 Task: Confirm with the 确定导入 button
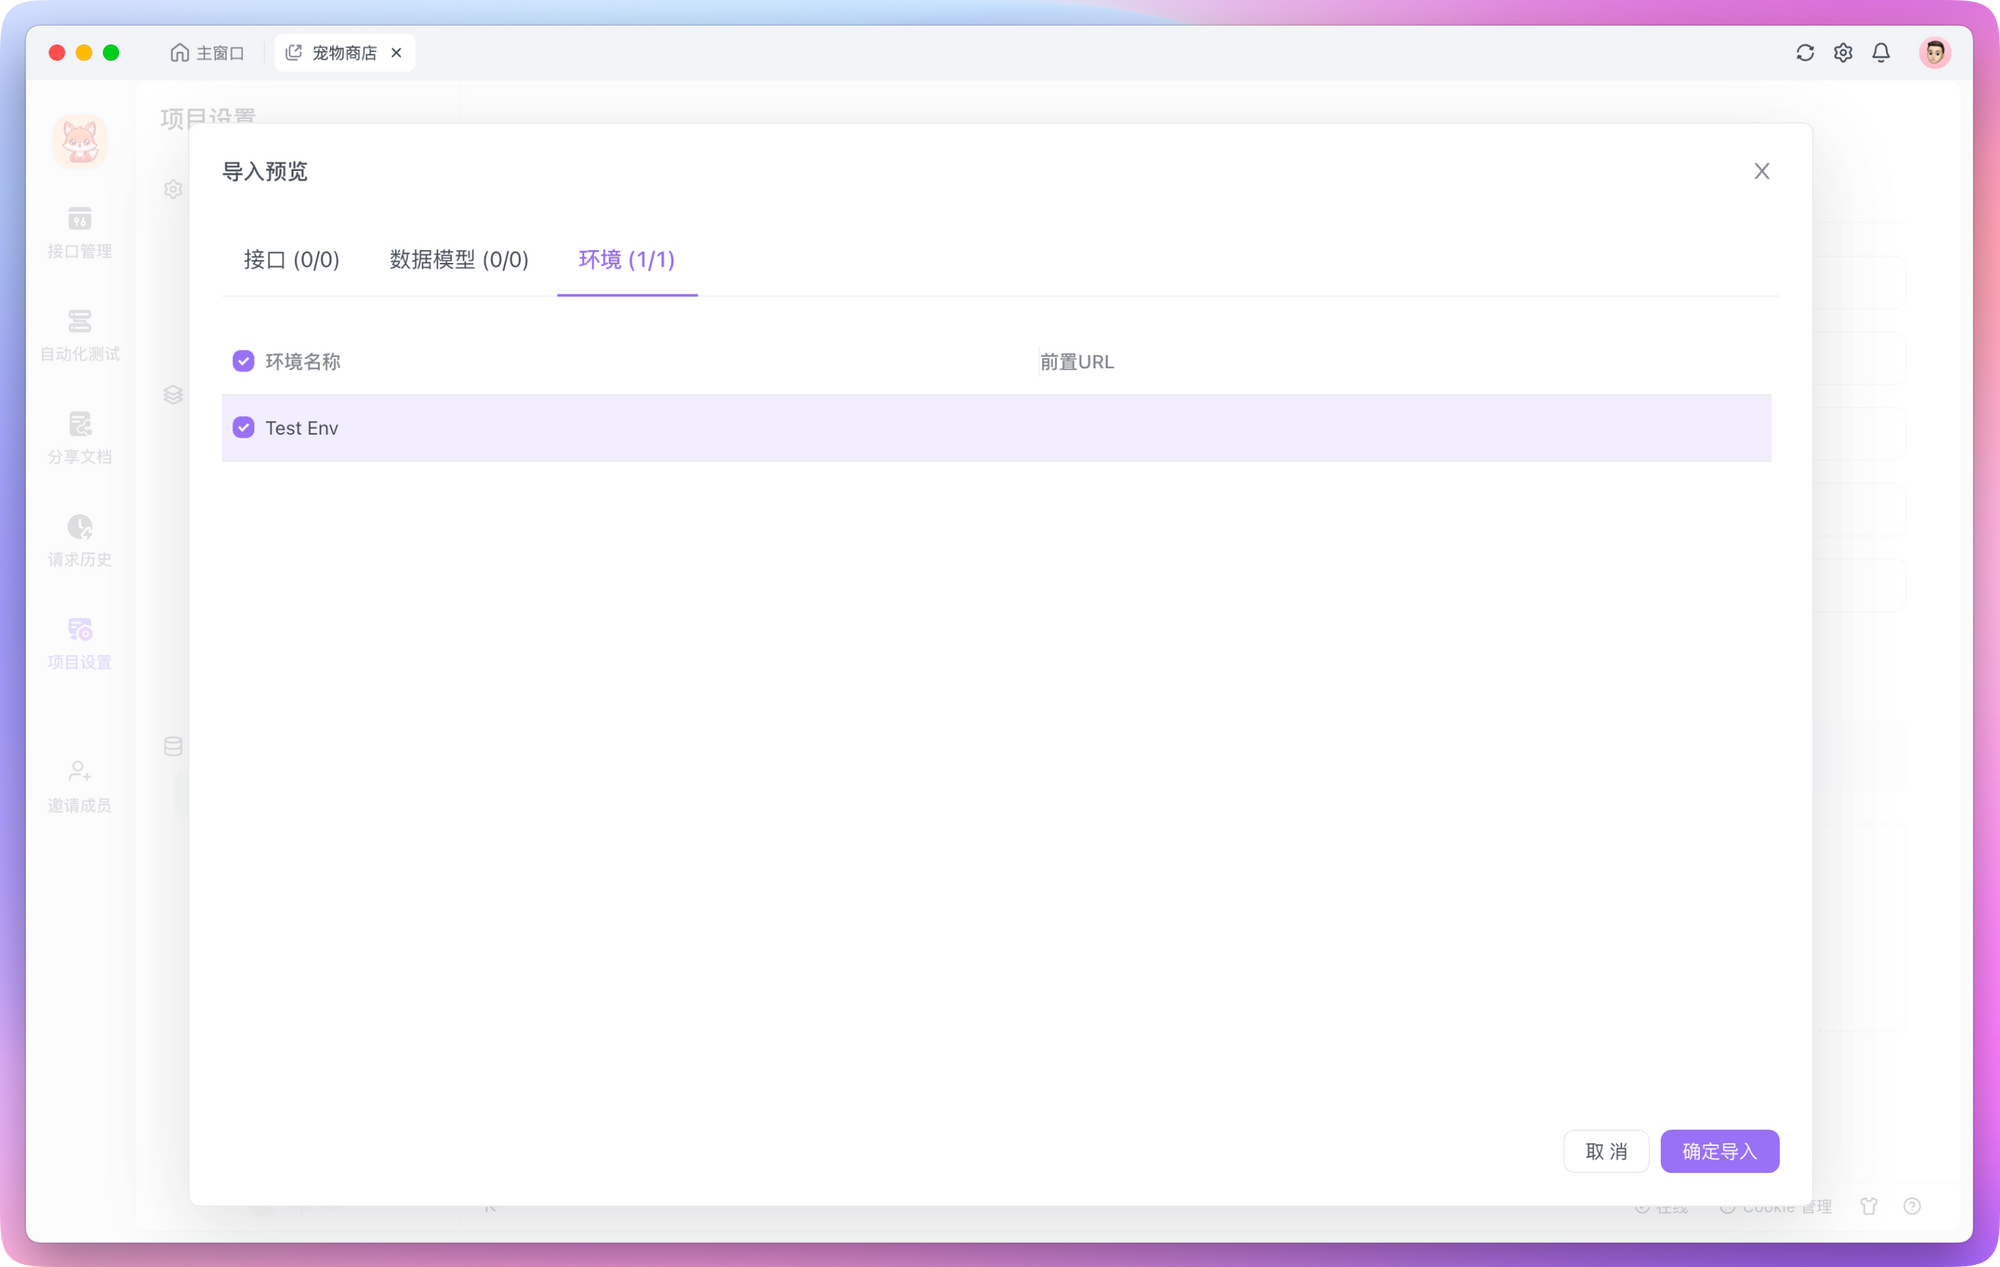coord(1719,1151)
